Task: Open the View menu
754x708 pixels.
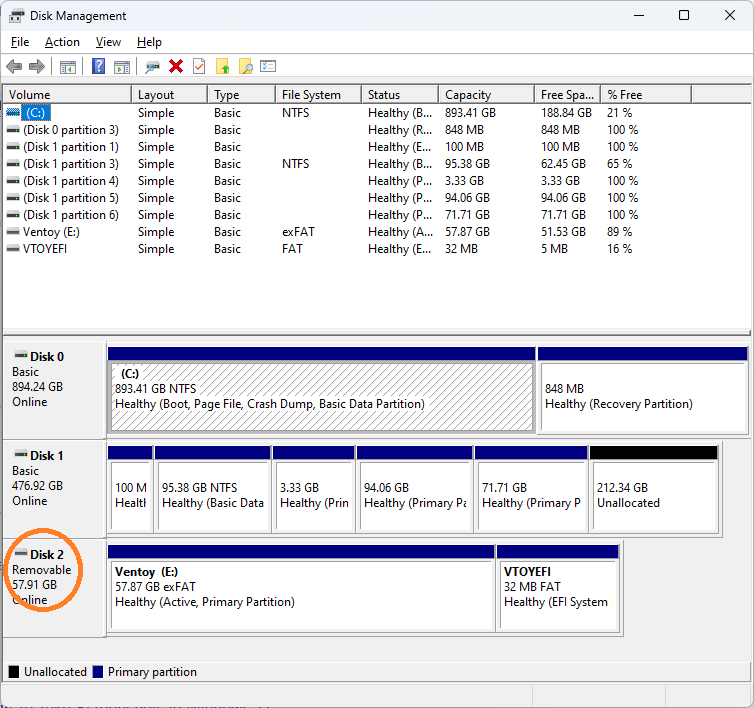Action: (108, 42)
